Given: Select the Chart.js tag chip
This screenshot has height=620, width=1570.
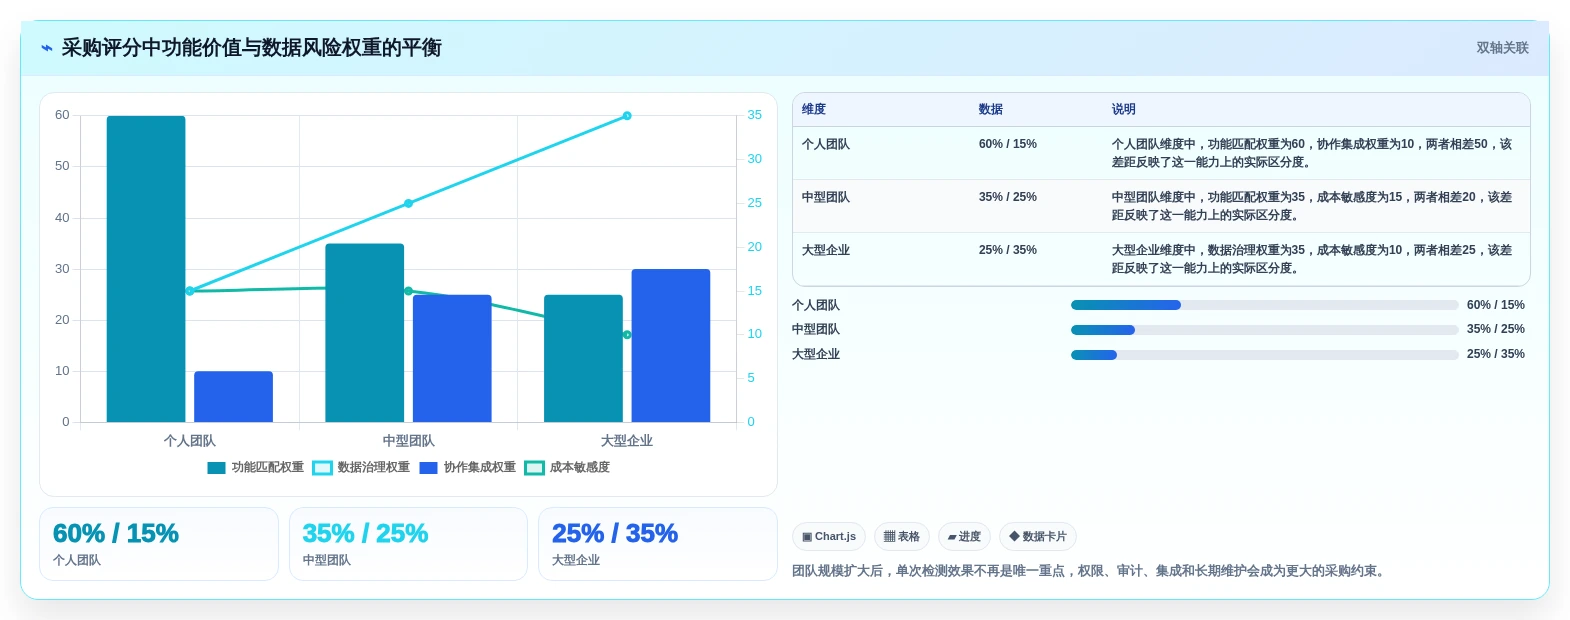Looking at the screenshot, I should pos(829,537).
